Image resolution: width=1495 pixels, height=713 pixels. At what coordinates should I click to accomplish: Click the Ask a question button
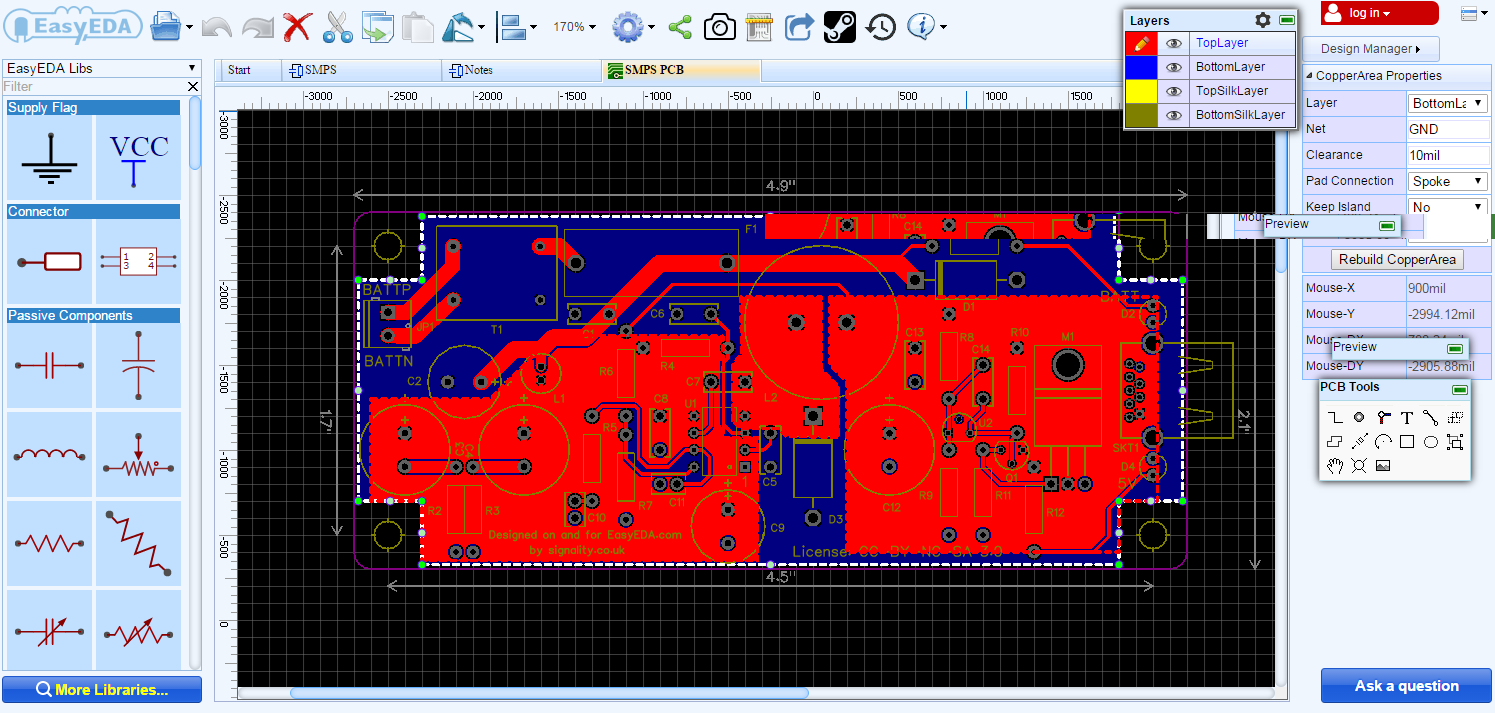coord(1406,686)
